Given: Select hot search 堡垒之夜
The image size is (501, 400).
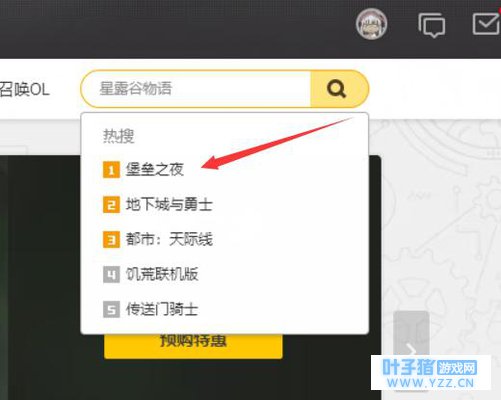Looking at the screenshot, I should pyautogui.click(x=155, y=170).
